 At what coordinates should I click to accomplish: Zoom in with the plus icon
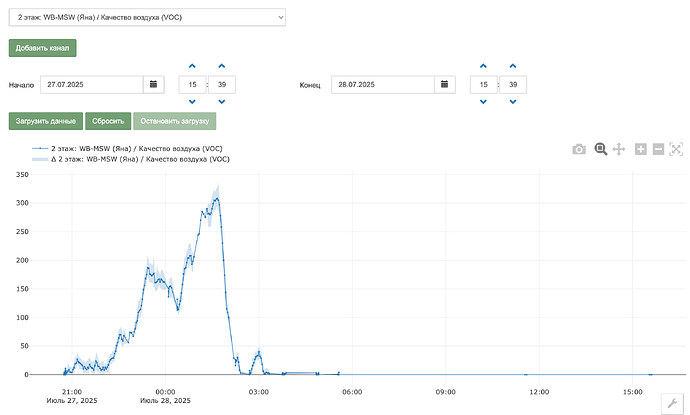coord(641,149)
